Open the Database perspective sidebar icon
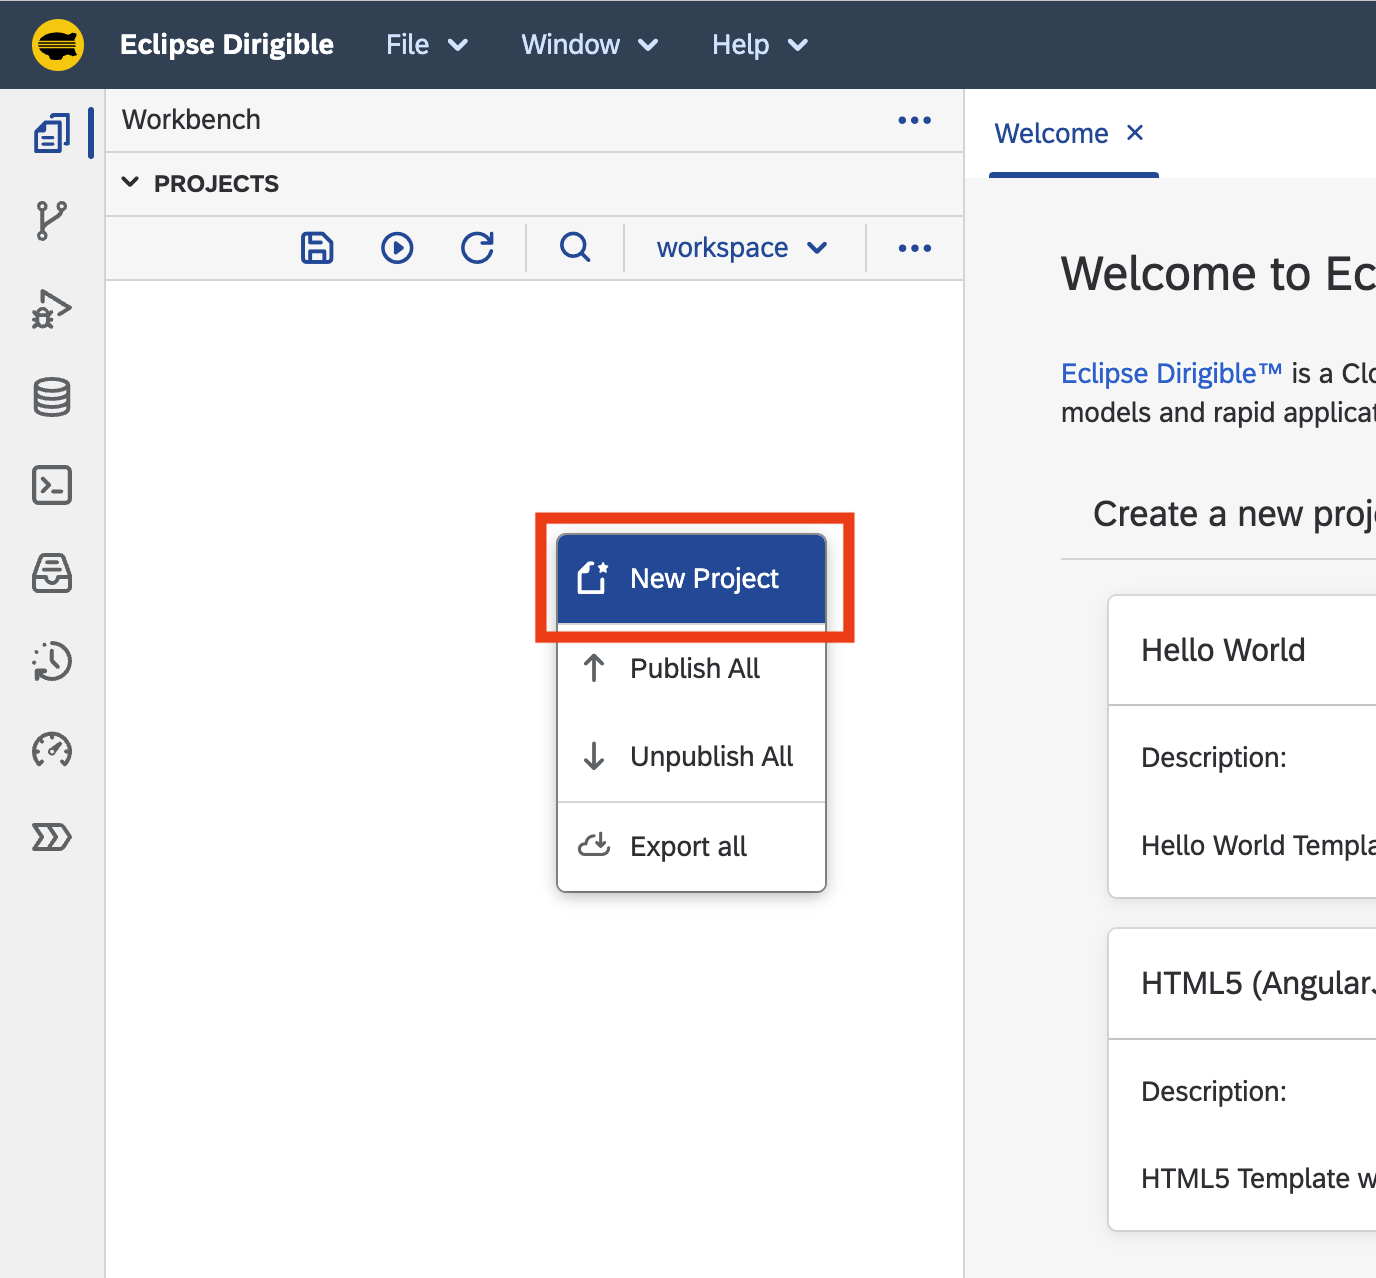Viewport: 1376px width, 1278px height. pos(52,397)
